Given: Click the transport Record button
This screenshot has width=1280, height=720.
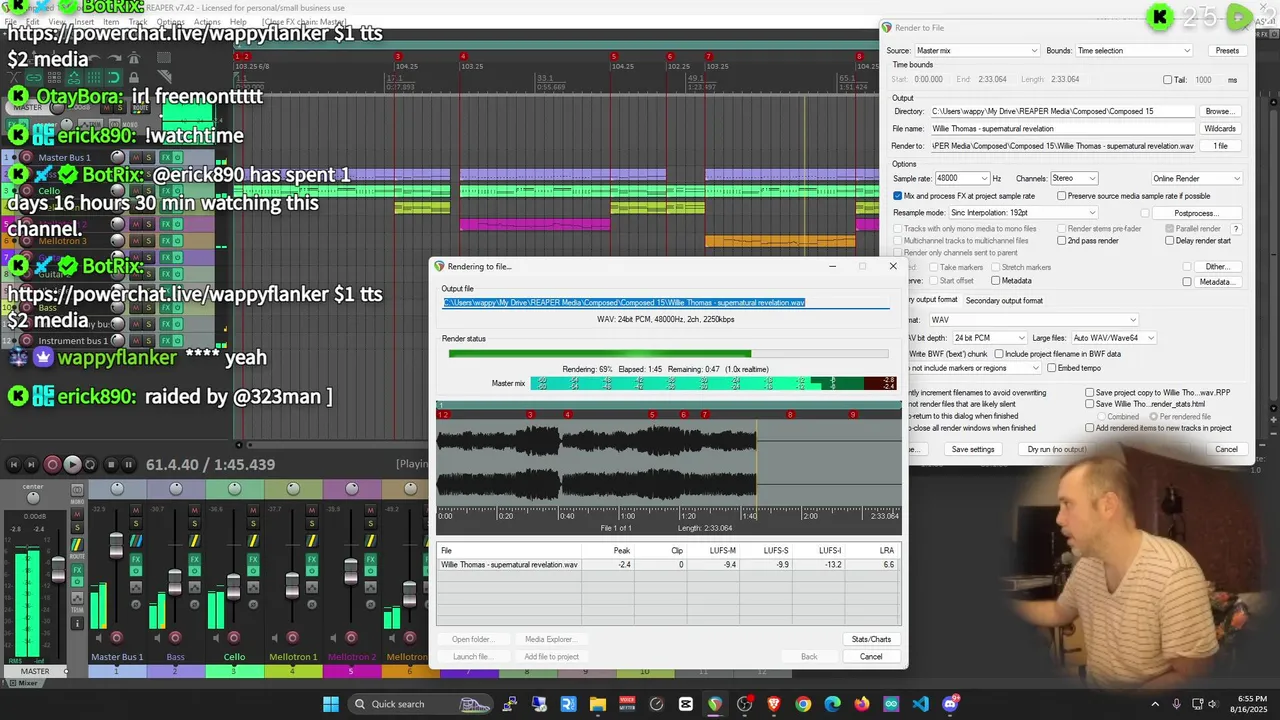Looking at the screenshot, I should click(x=52, y=464).
